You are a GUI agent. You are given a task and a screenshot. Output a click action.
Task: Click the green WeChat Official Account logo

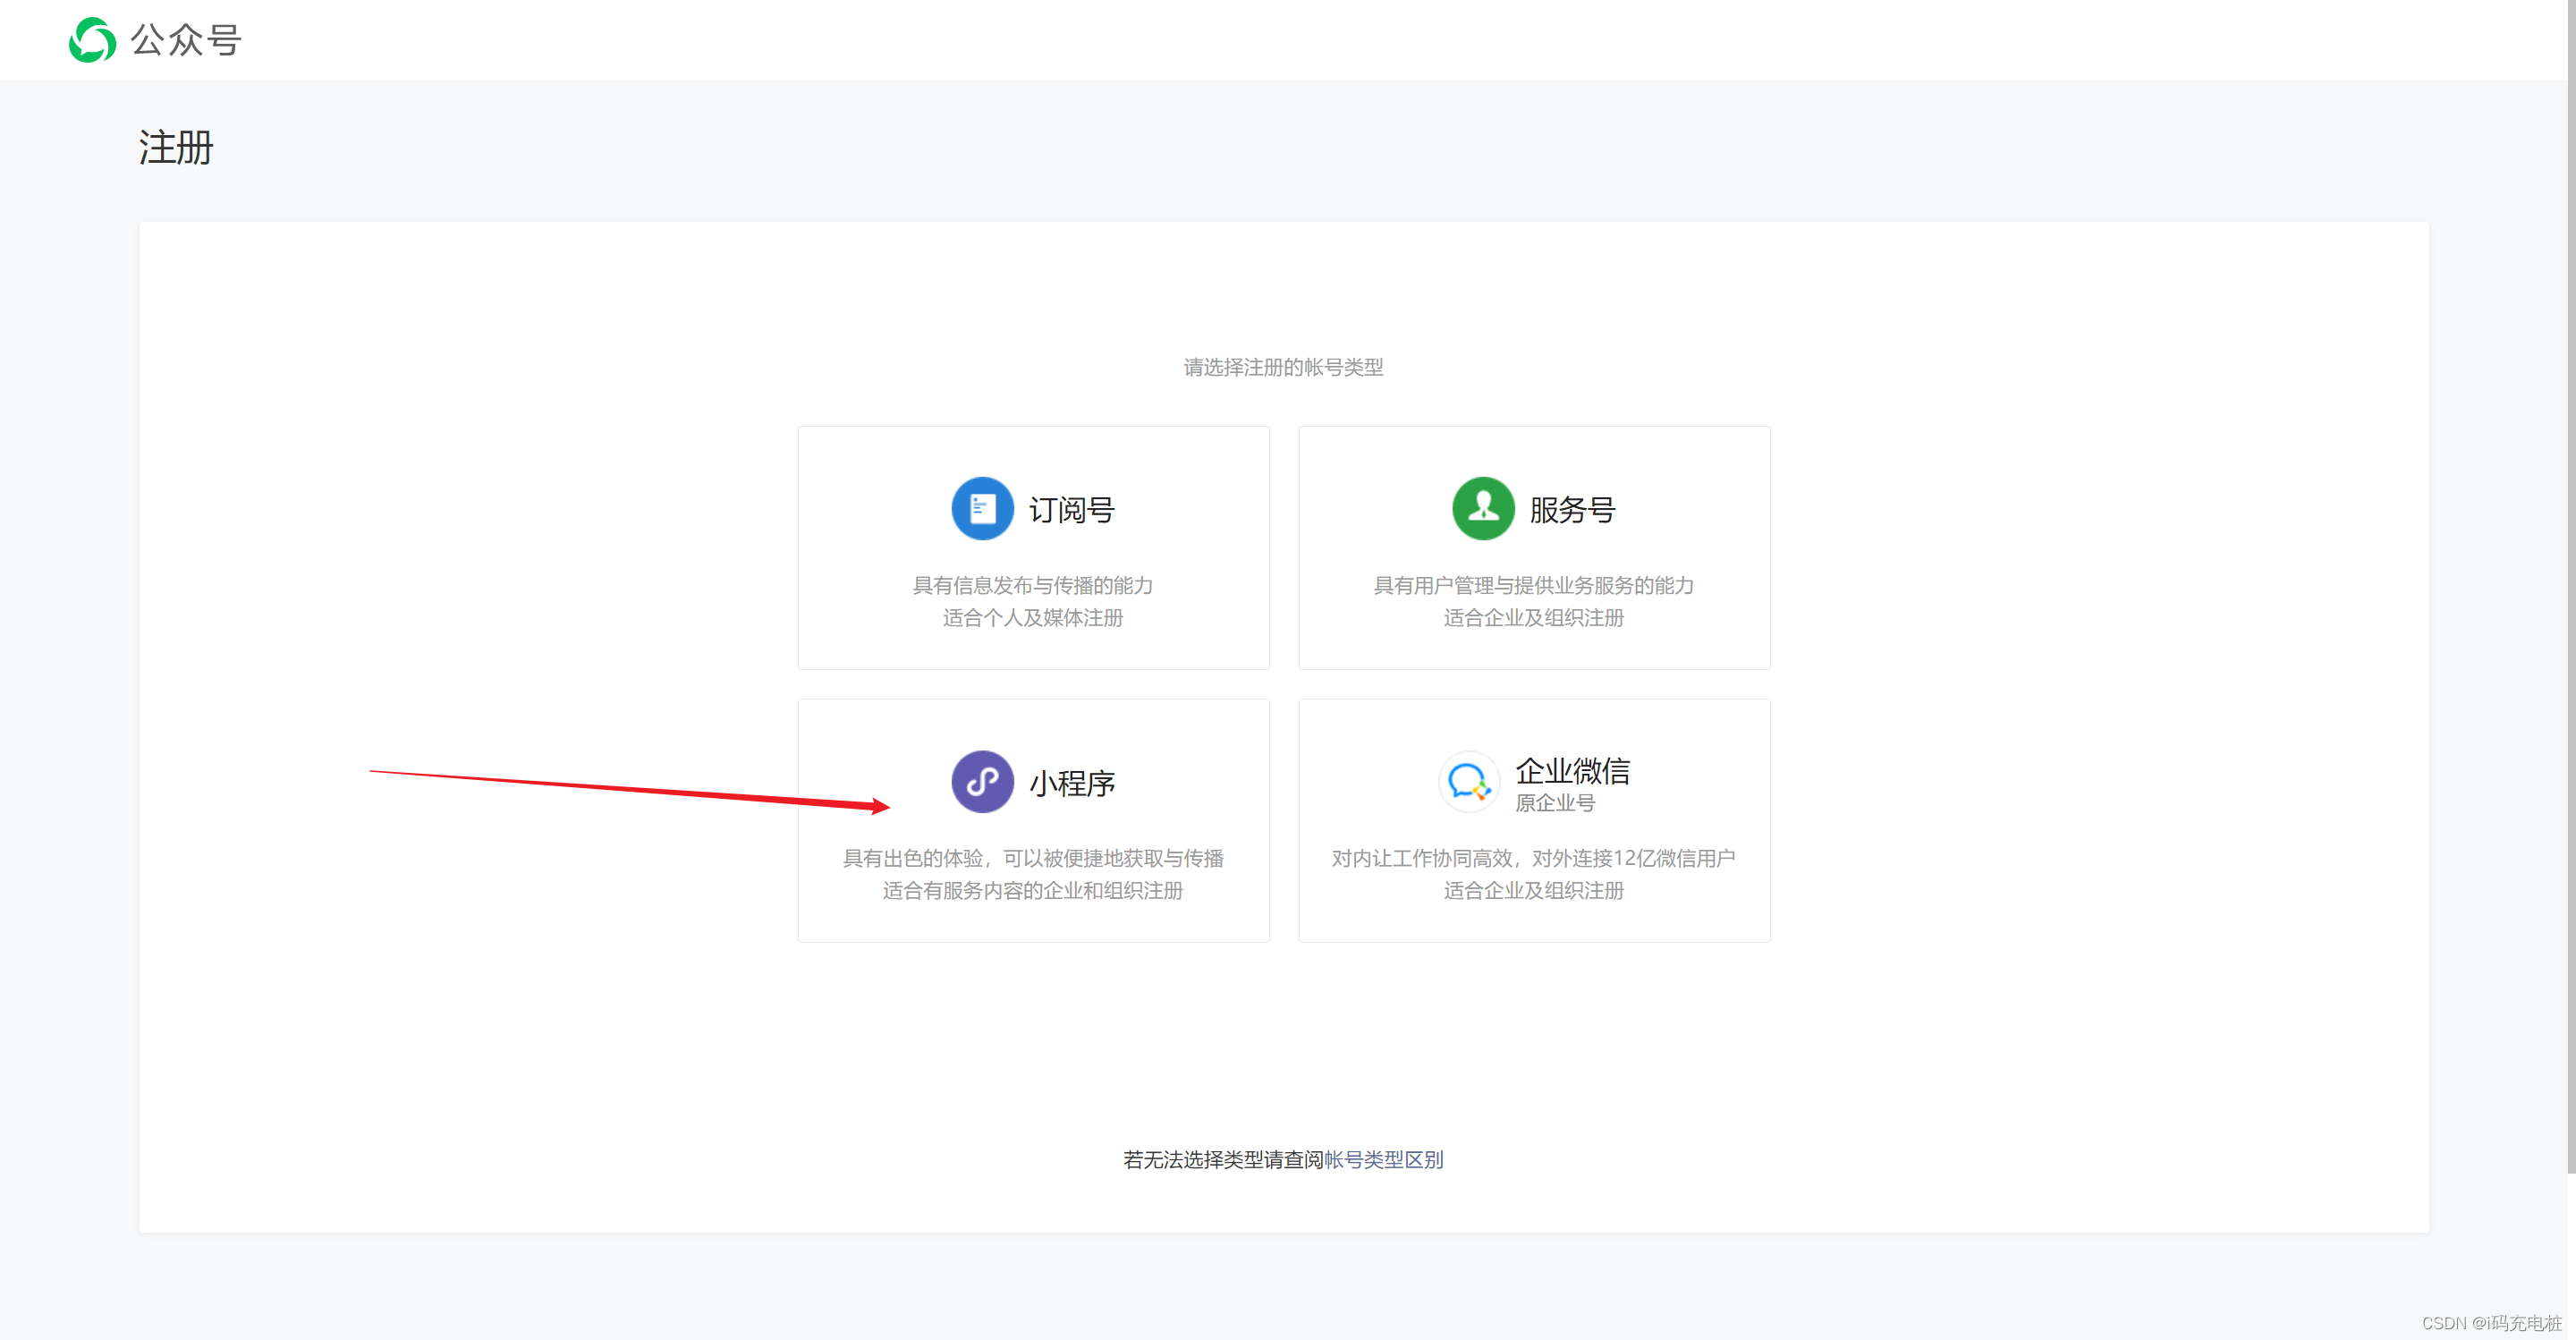(93, 40)
